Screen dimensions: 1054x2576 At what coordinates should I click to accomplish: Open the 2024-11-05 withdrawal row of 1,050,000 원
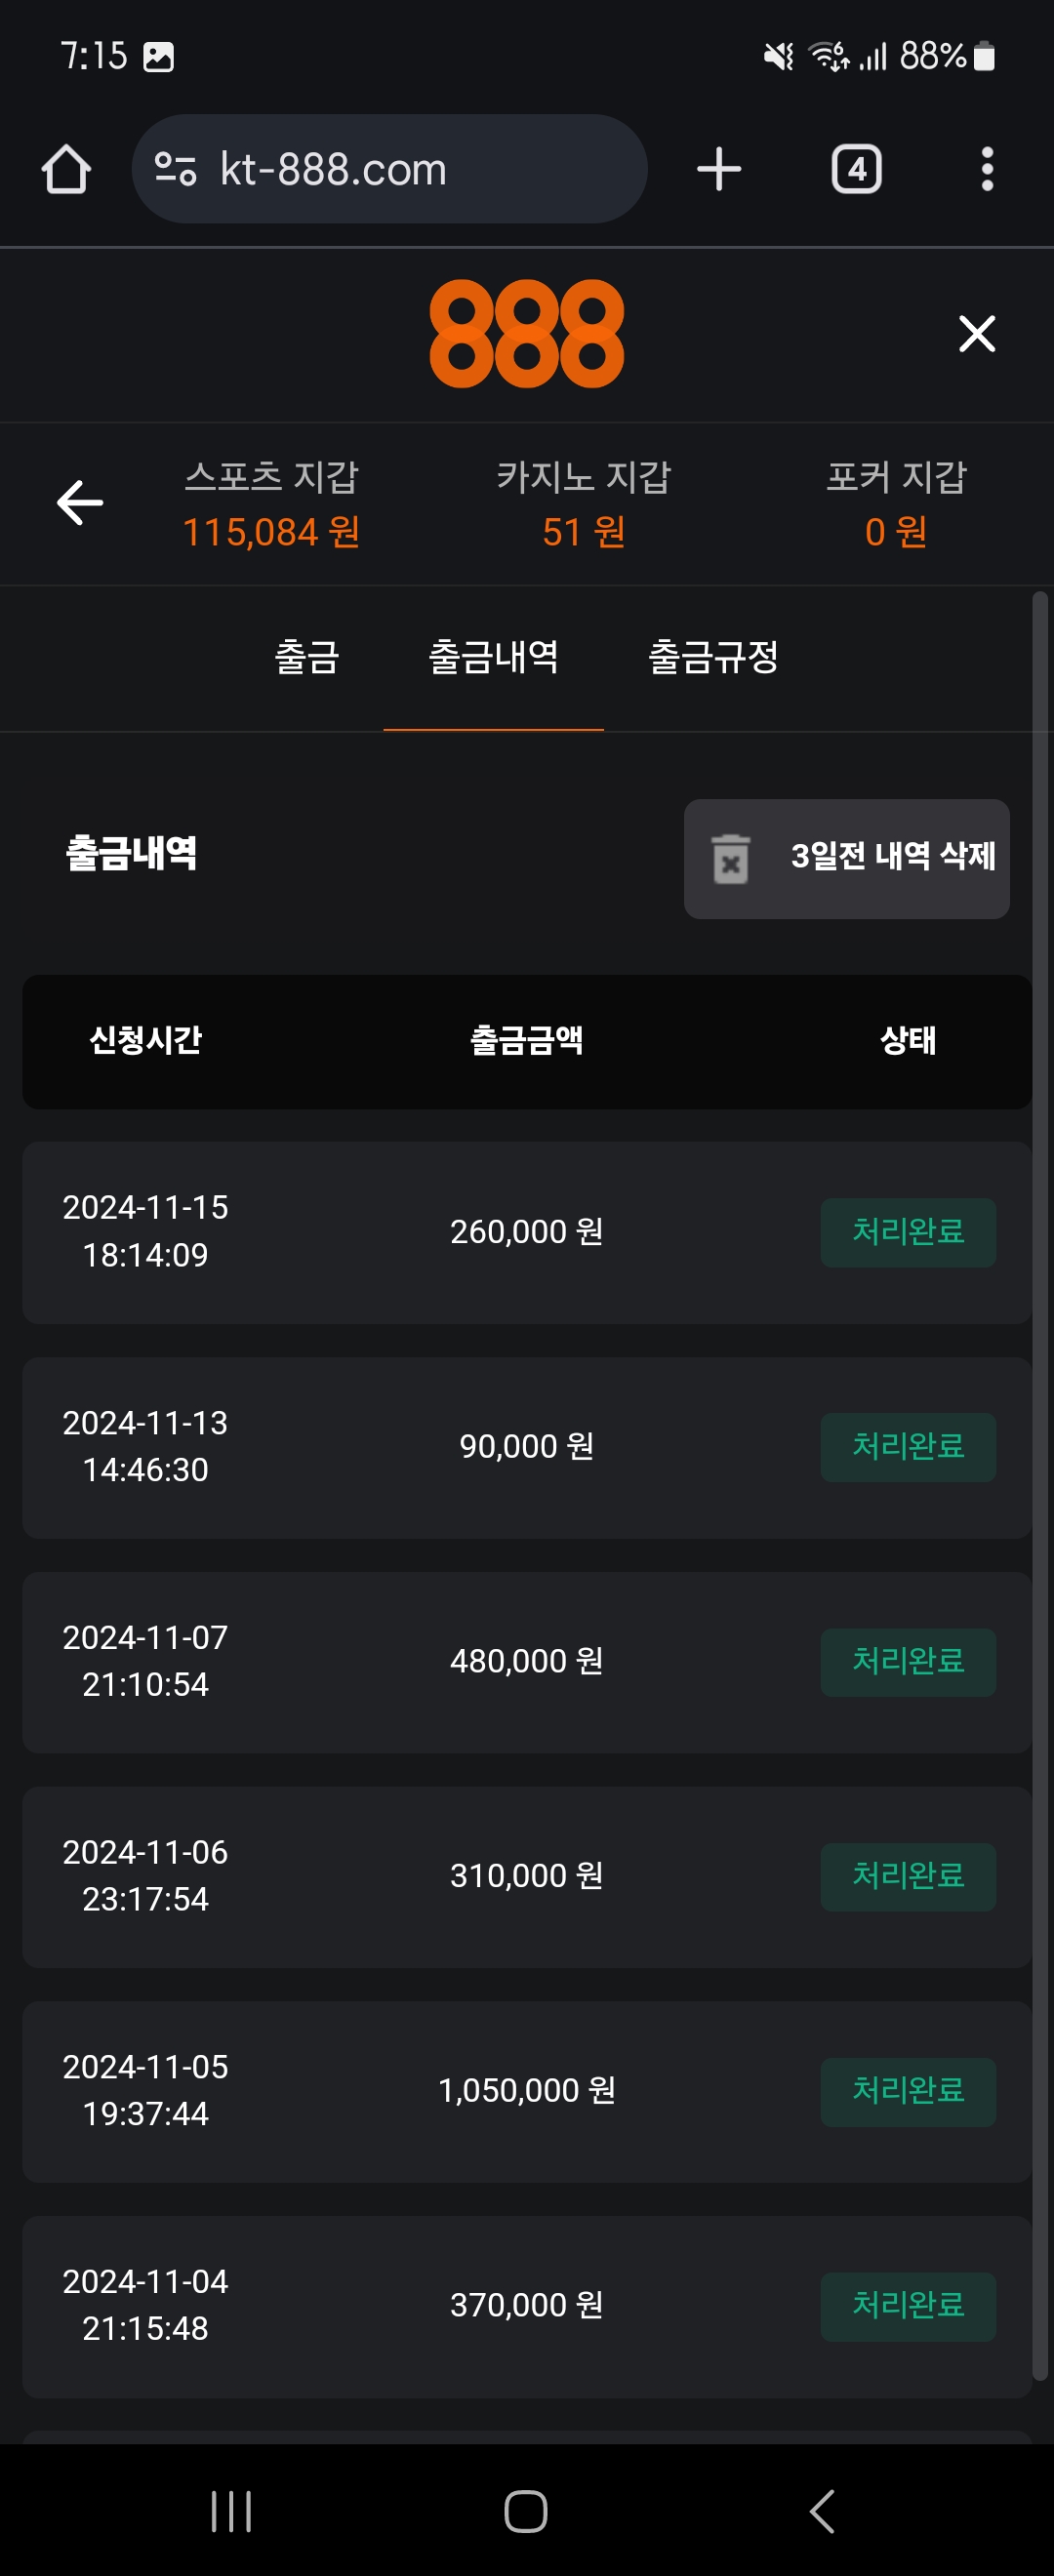tap(526, 2090)
